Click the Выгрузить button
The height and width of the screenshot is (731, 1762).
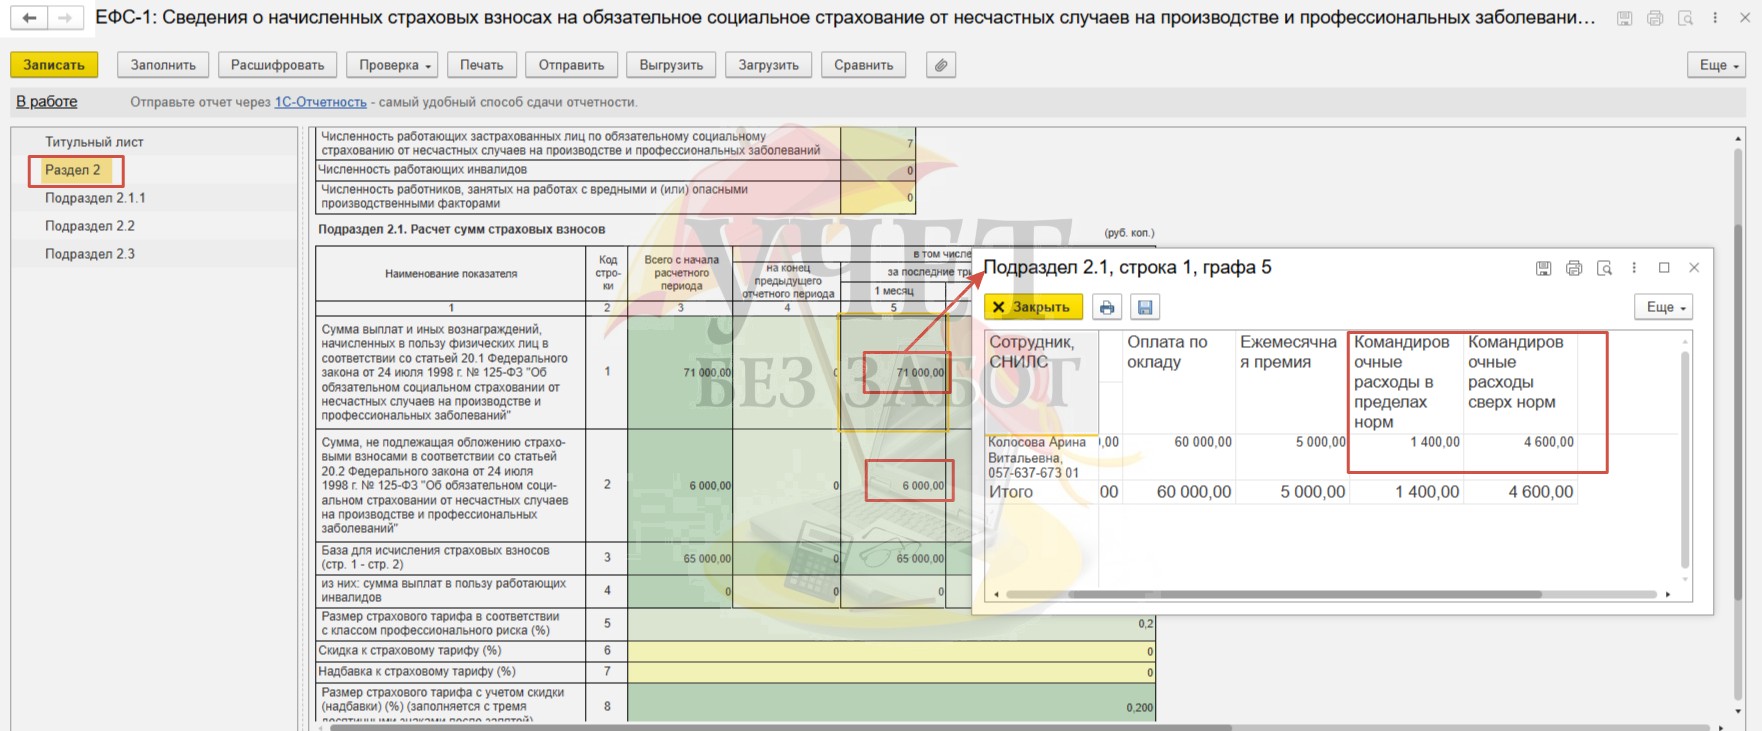[671, 65]
